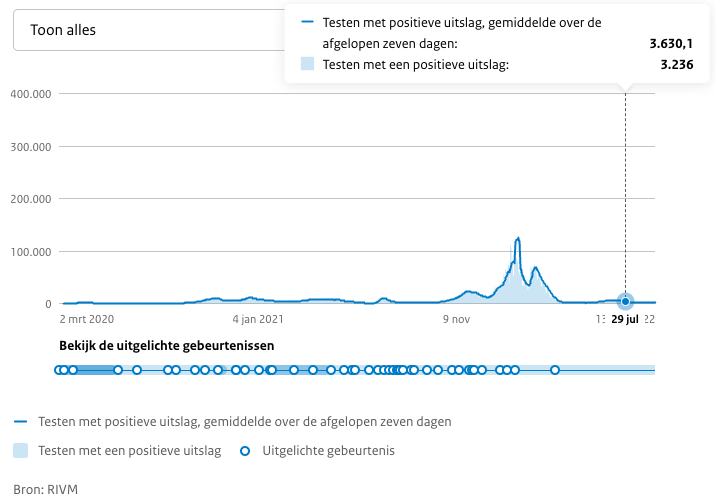Click the circle icon beside "Uitgelichte gebeurtenis" legend

coord(245,451)
